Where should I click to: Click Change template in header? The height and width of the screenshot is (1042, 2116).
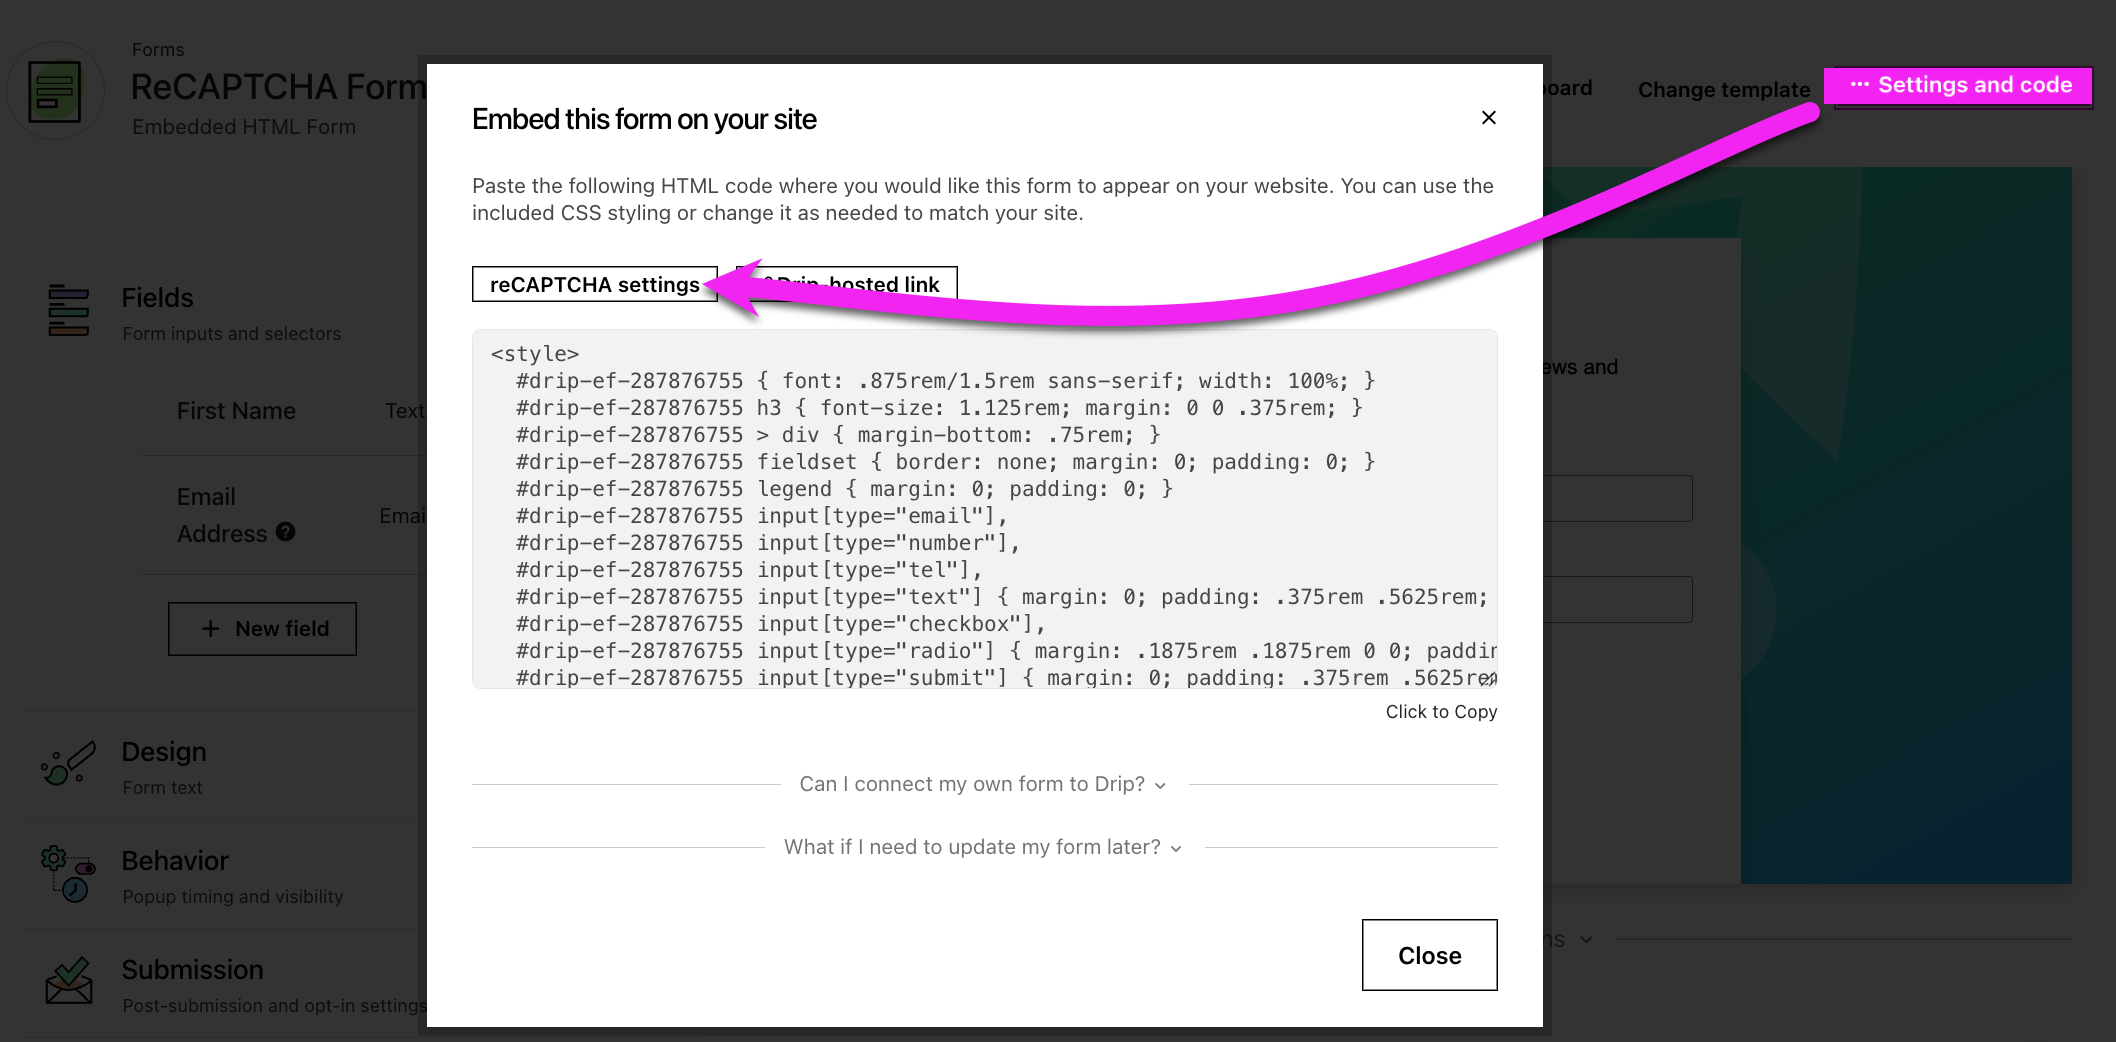pyautogui.click(x=1723, y=90)
